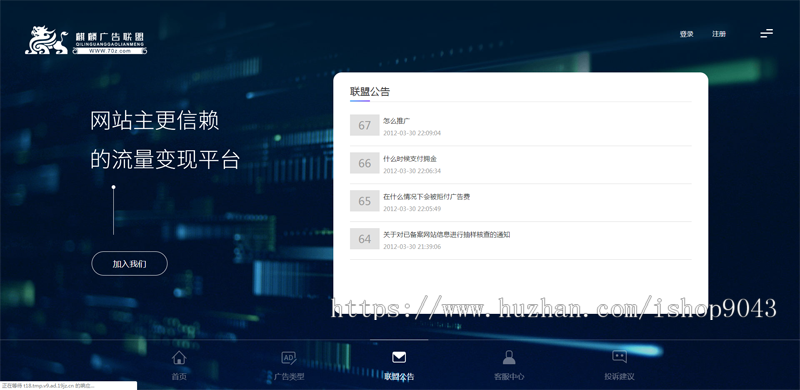
Task: Open announcement 关于对已备案网站信息进行抽样核查的通知
Action: (446, 234)
